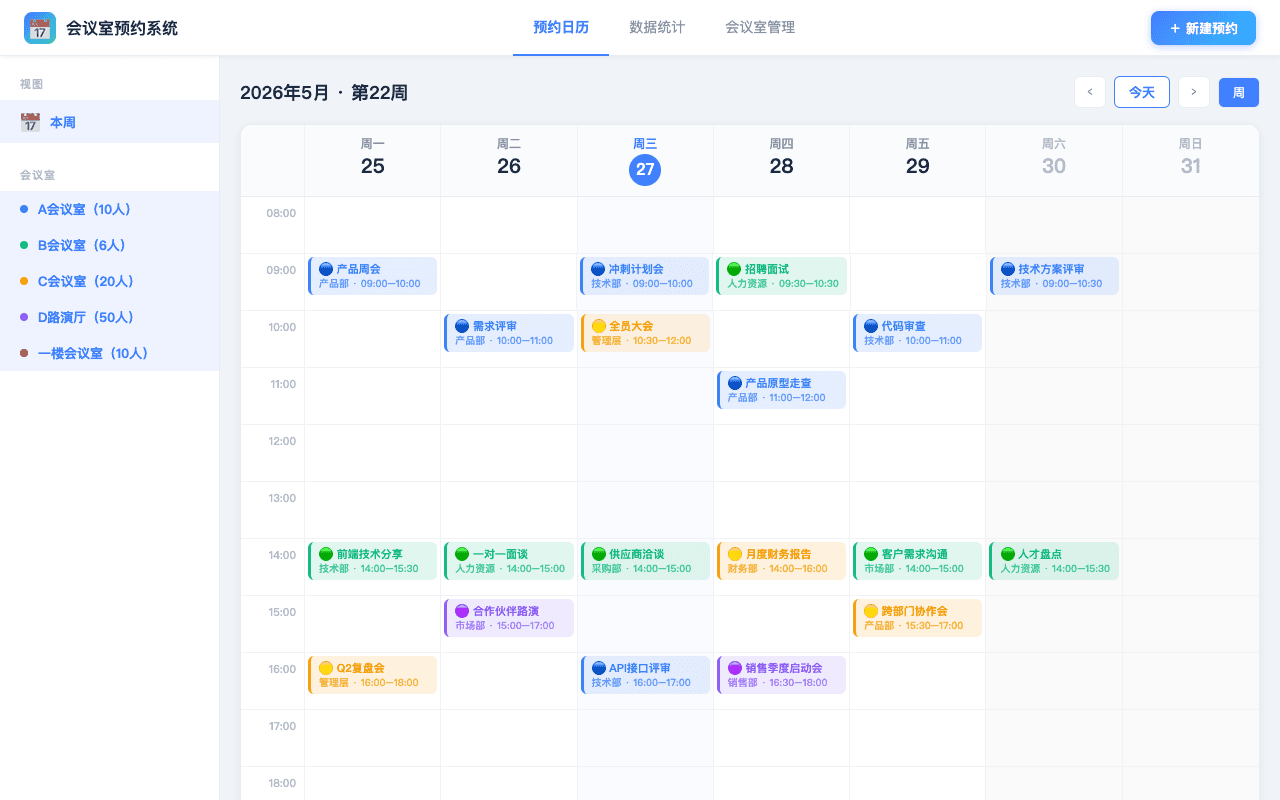Screen dimensions: 1280x800
Task: Toggle B会议室（6人） filter
Action: pyautogui.click(x=110, y=245)
